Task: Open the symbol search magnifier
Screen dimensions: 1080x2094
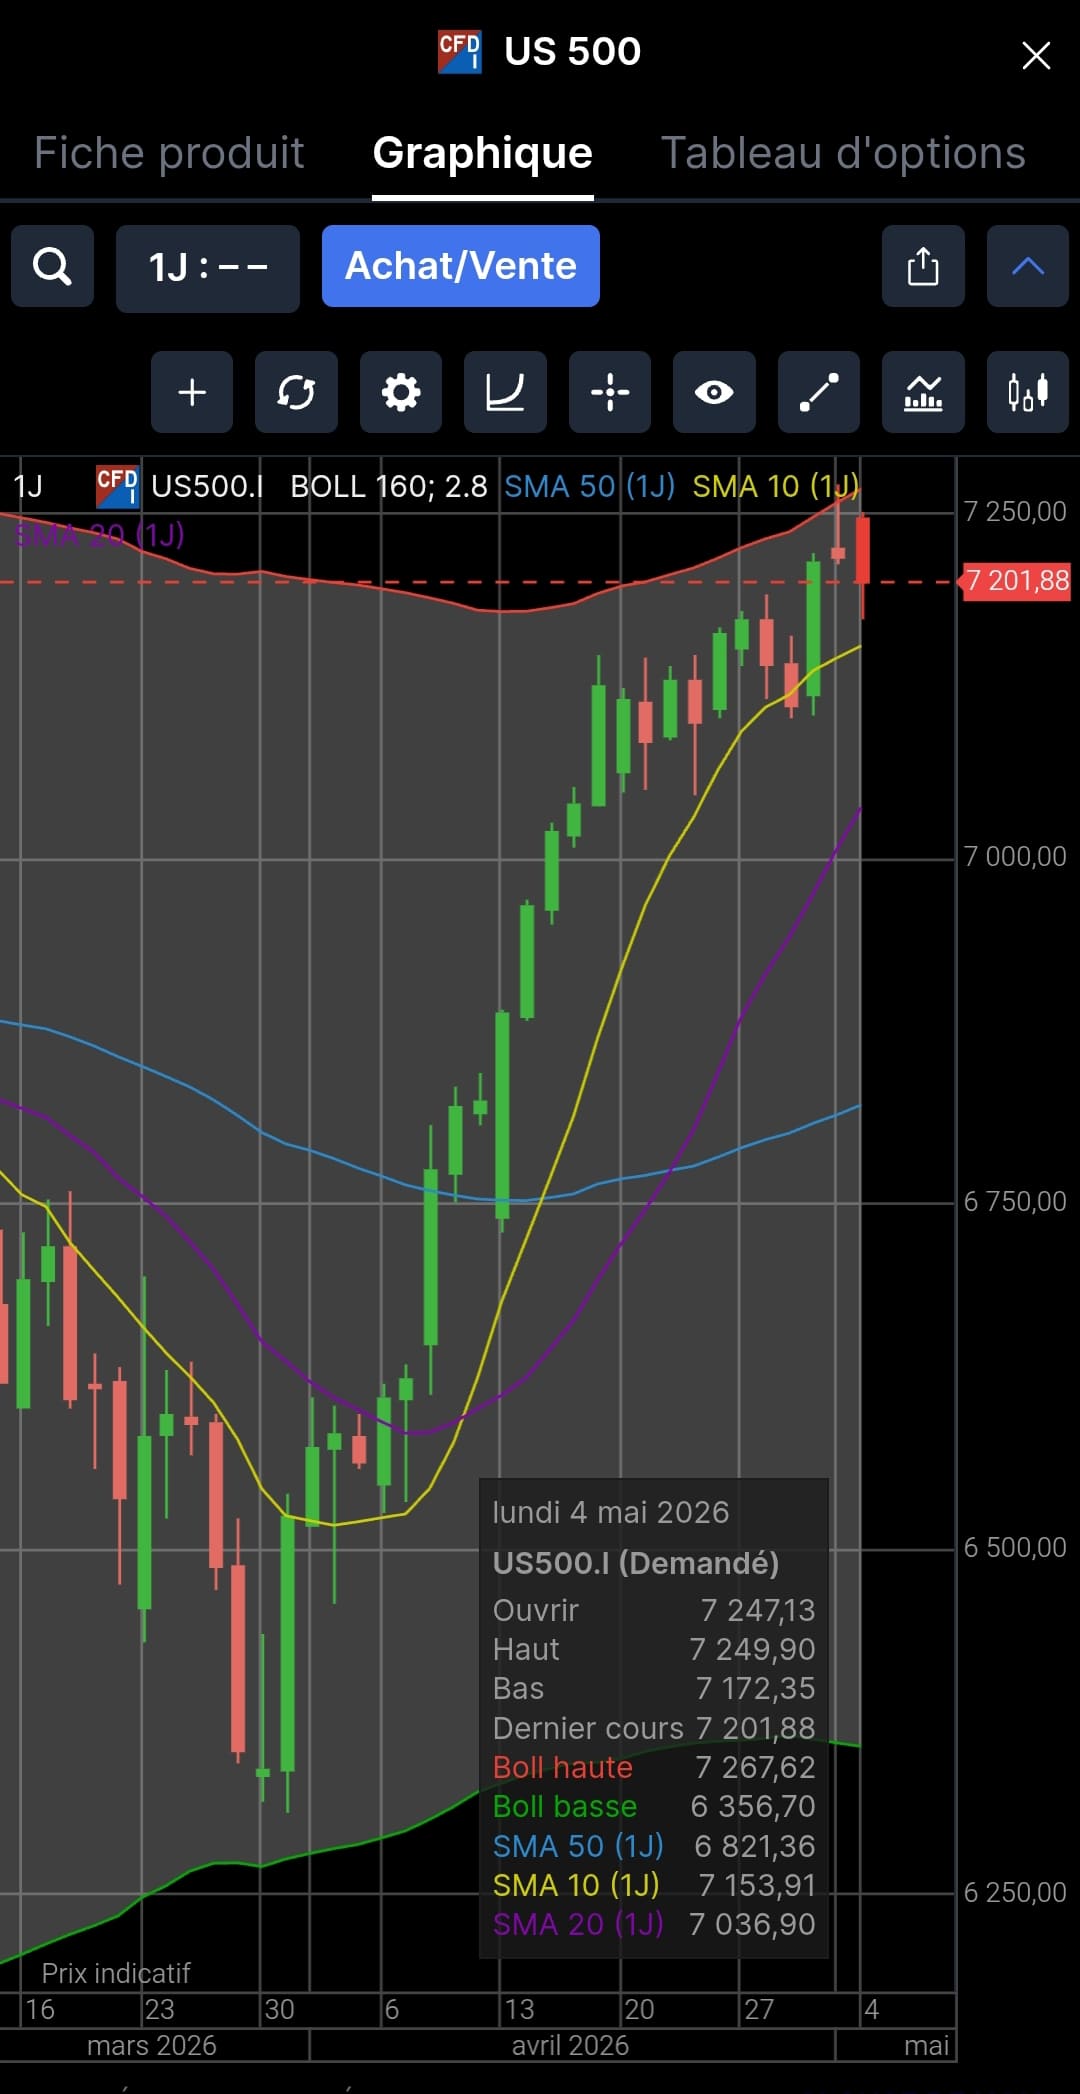Action: point(52,266)
